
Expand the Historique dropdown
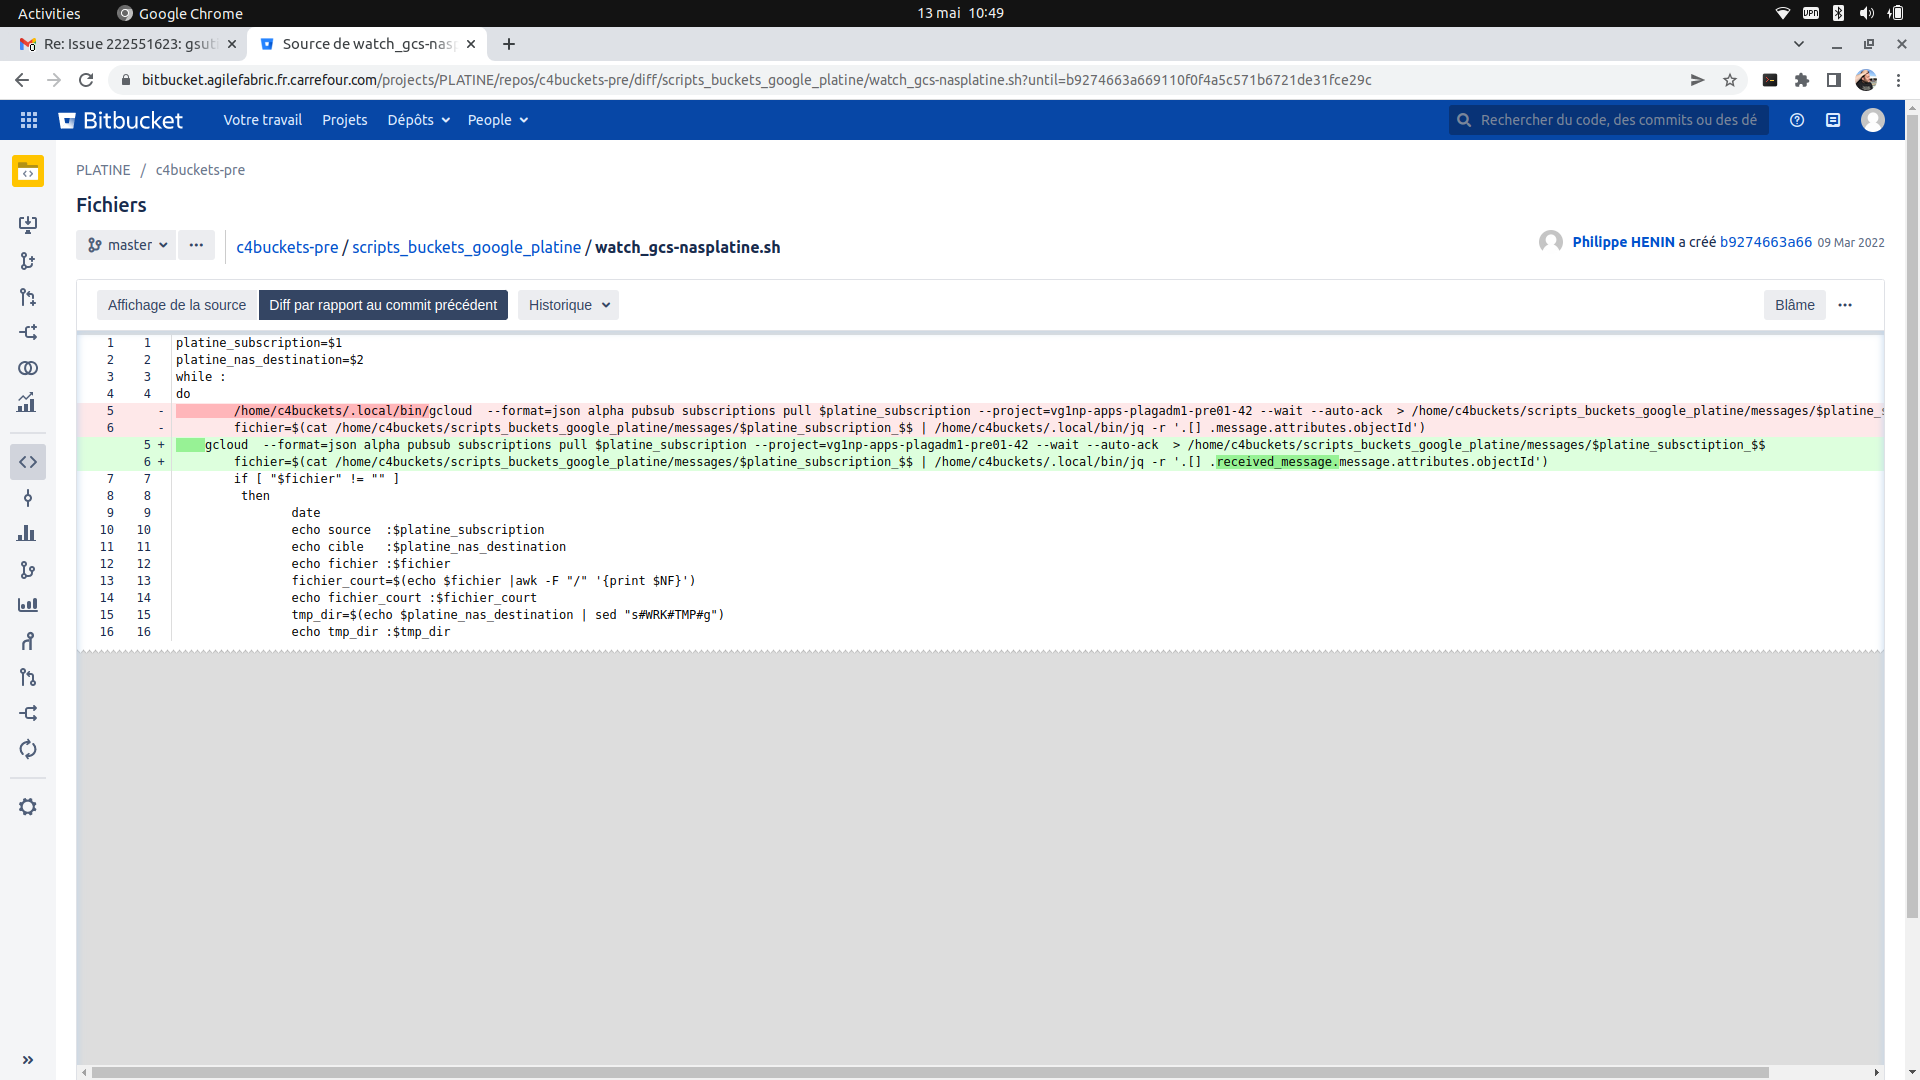coord(568,305)
